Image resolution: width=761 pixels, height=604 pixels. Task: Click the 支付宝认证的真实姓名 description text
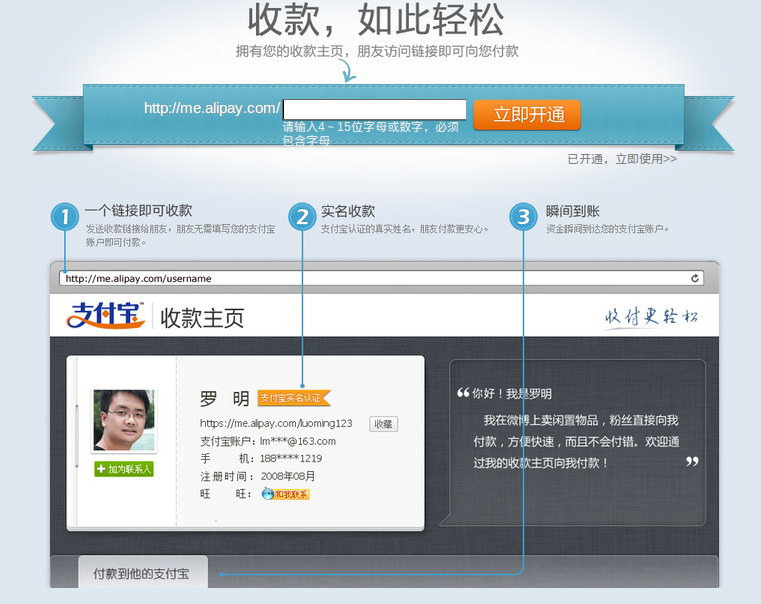[x=405, y=229]
